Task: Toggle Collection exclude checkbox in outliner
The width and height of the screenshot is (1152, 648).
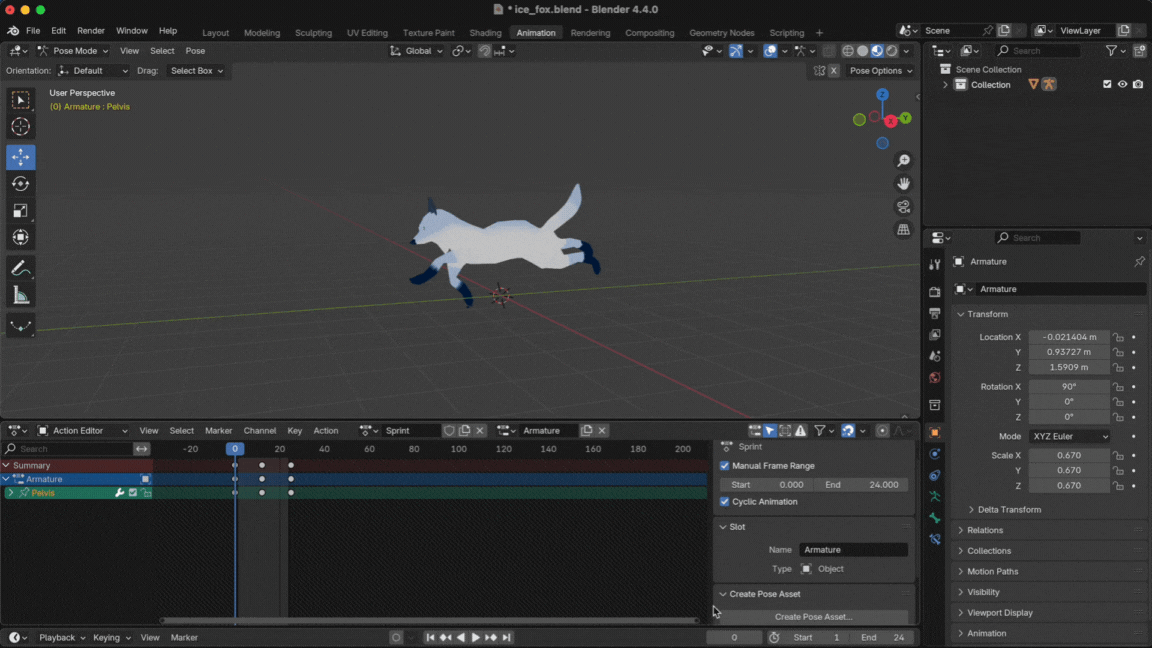Action: (1107, 84)
